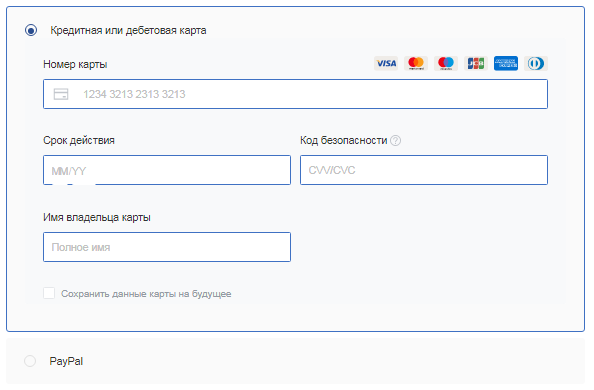The height and width of the screenshot is (390, 594).
Task: Click the PayPal payment option label
Action: (x=66, y=361)
